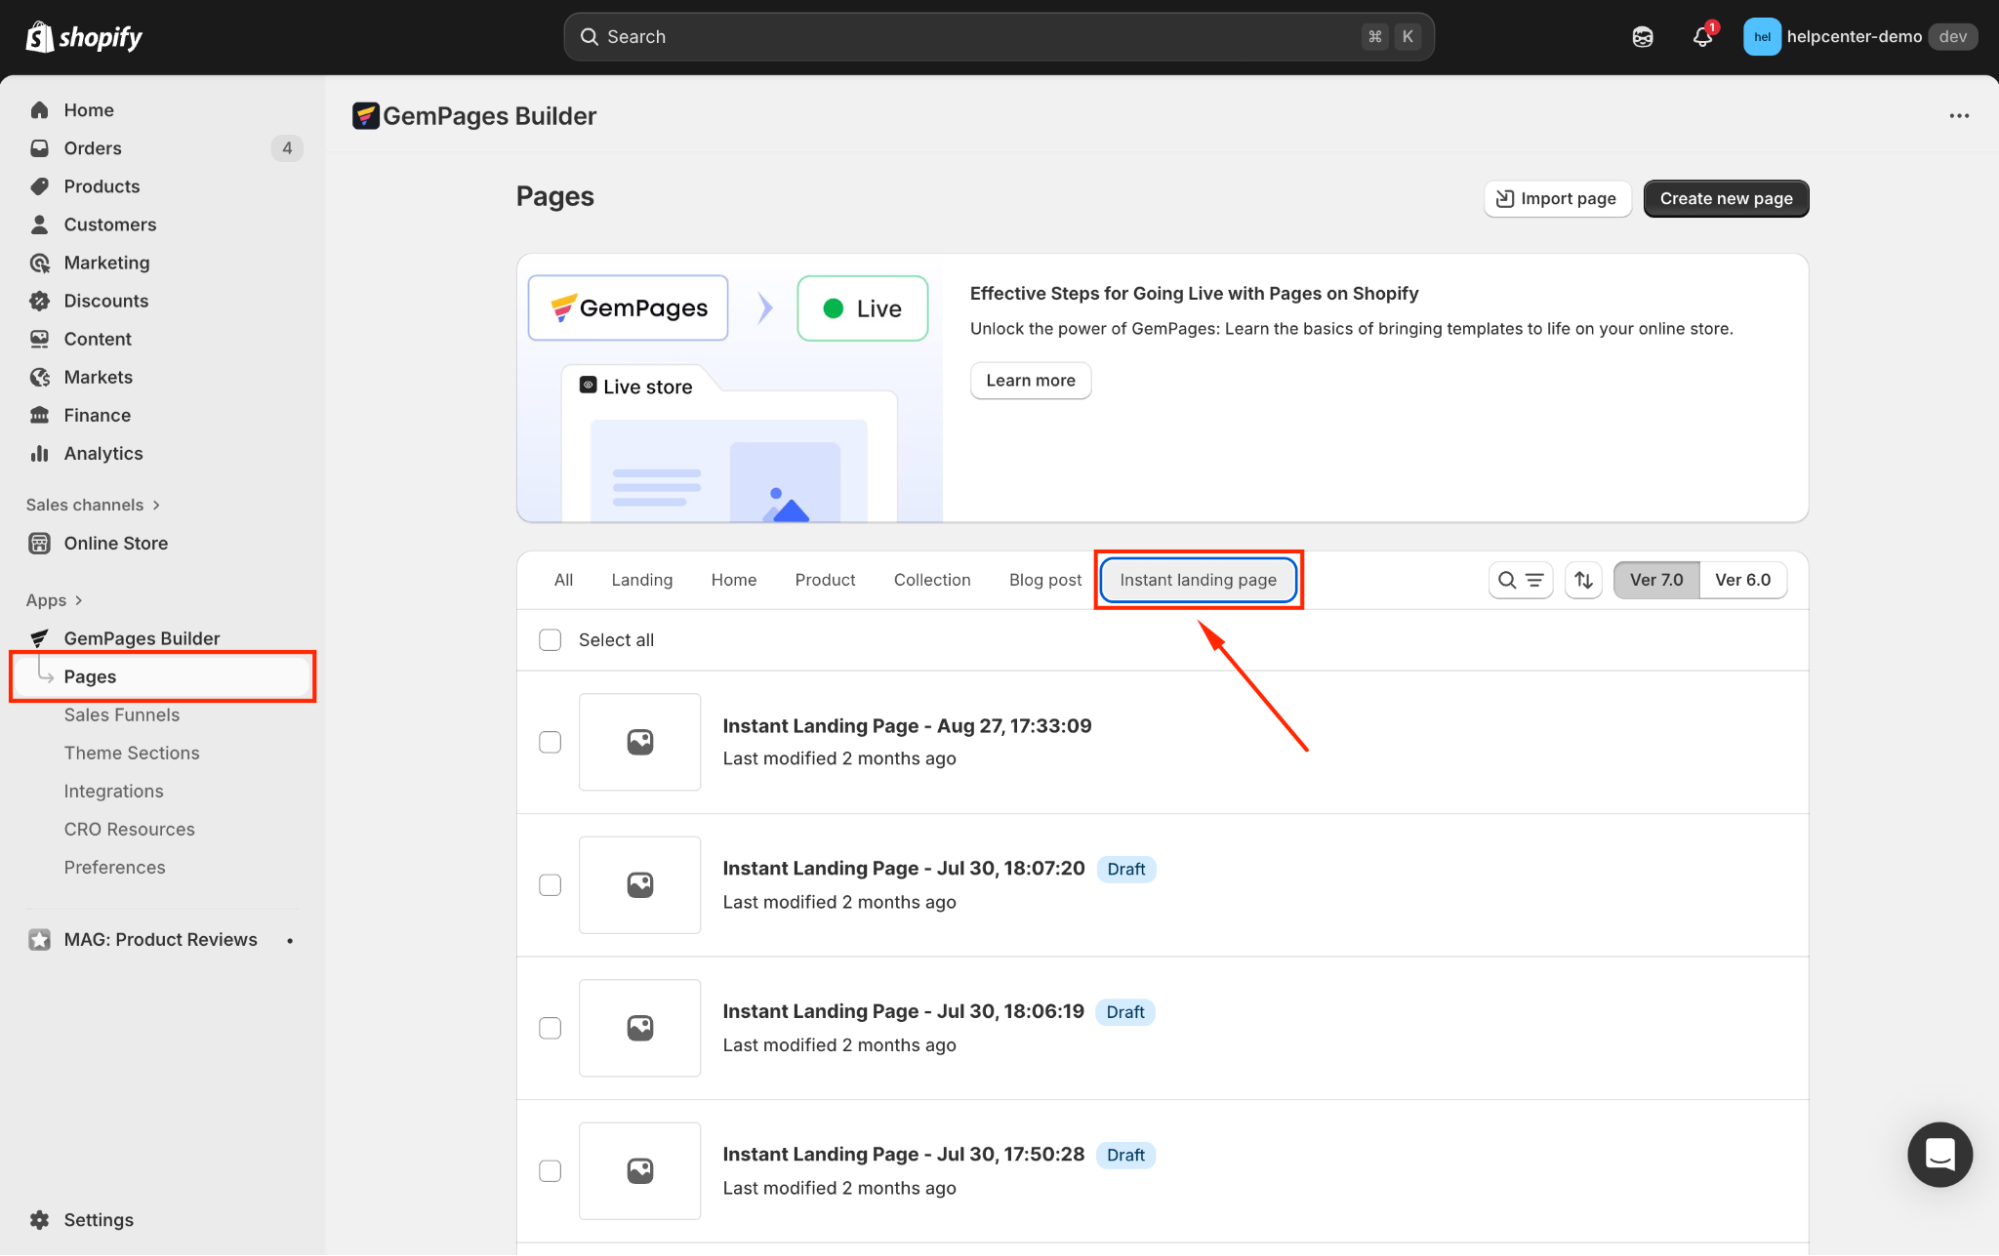Select the Blog post tab
Viewport: 1999px width, 1256px height.
tap(1044, 580)
